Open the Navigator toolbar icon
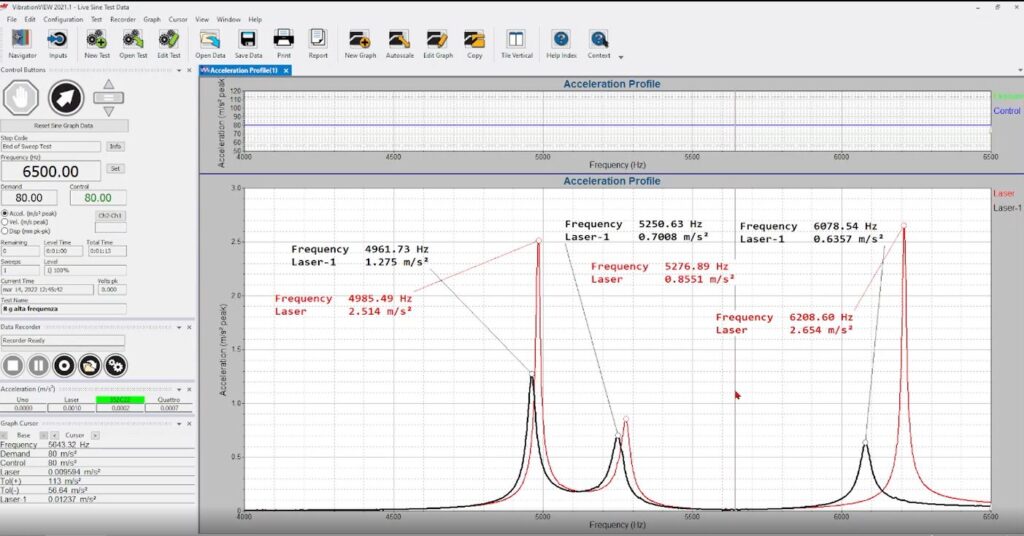This screenshot has height=536, width=1024. (22, 40)
